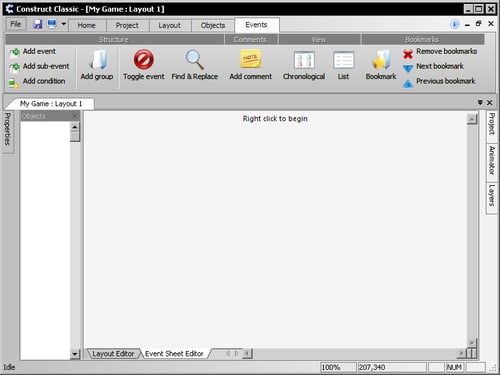Switch to the Layout Editor tab
The image size is (500, 375).
113,354
